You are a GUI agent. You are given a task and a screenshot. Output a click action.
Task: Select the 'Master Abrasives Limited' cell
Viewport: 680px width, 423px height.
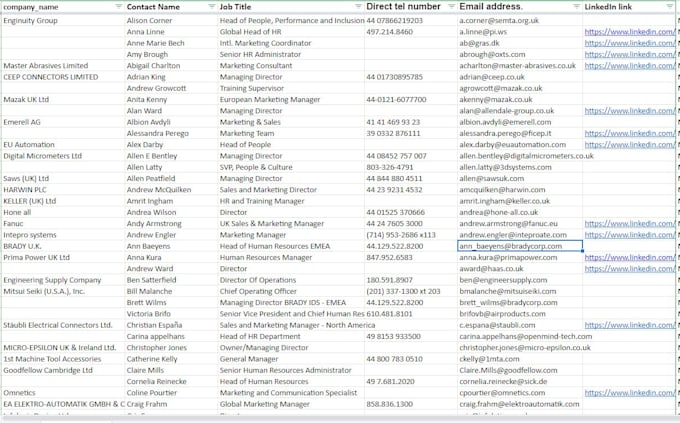[x=62, y=66]
